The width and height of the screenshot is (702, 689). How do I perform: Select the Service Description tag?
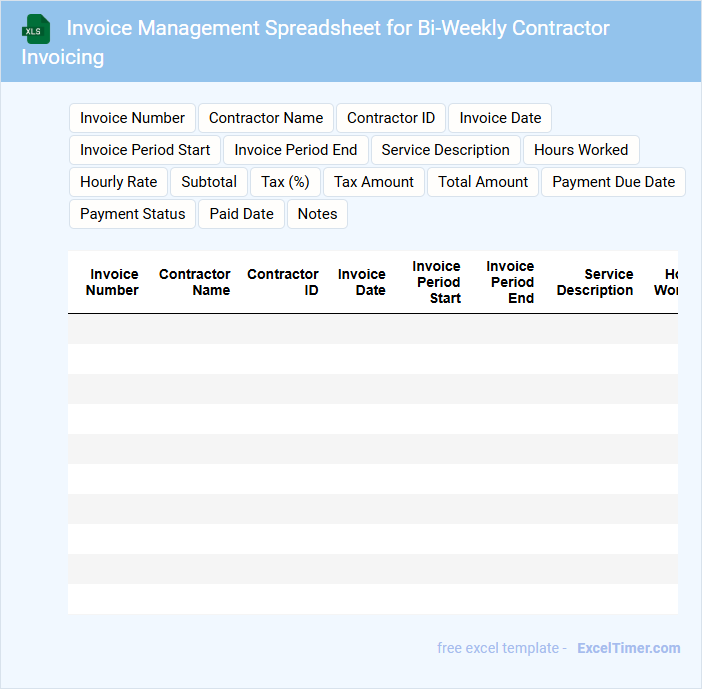point(445,150)
